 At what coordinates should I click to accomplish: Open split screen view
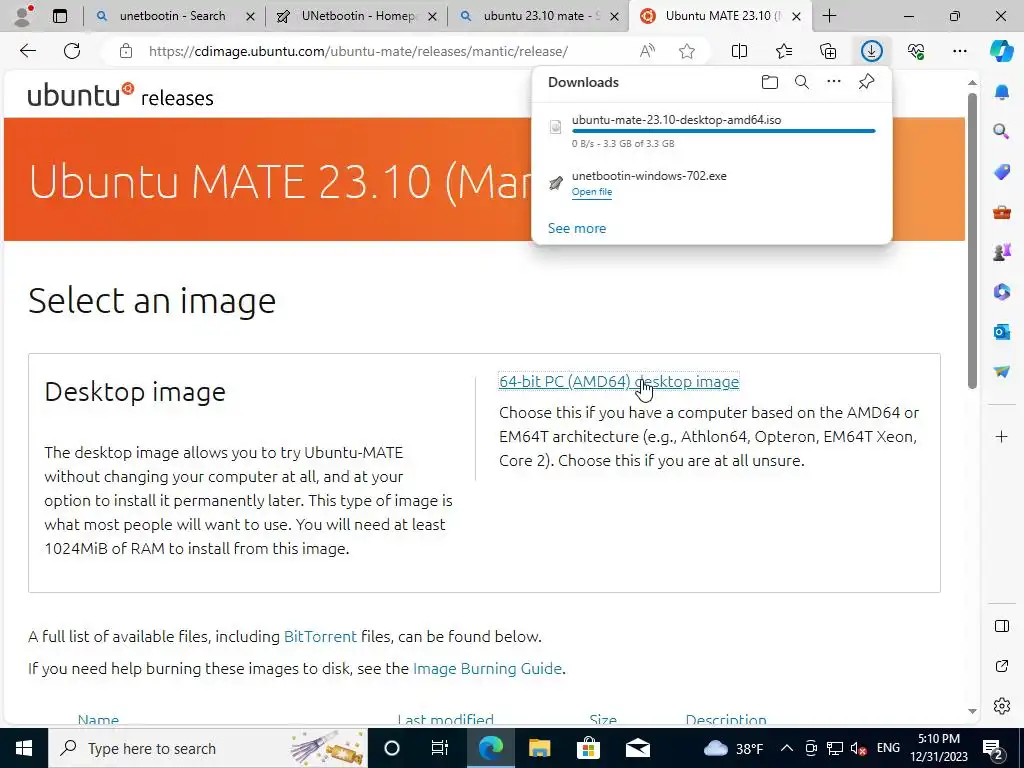(739, 51)
